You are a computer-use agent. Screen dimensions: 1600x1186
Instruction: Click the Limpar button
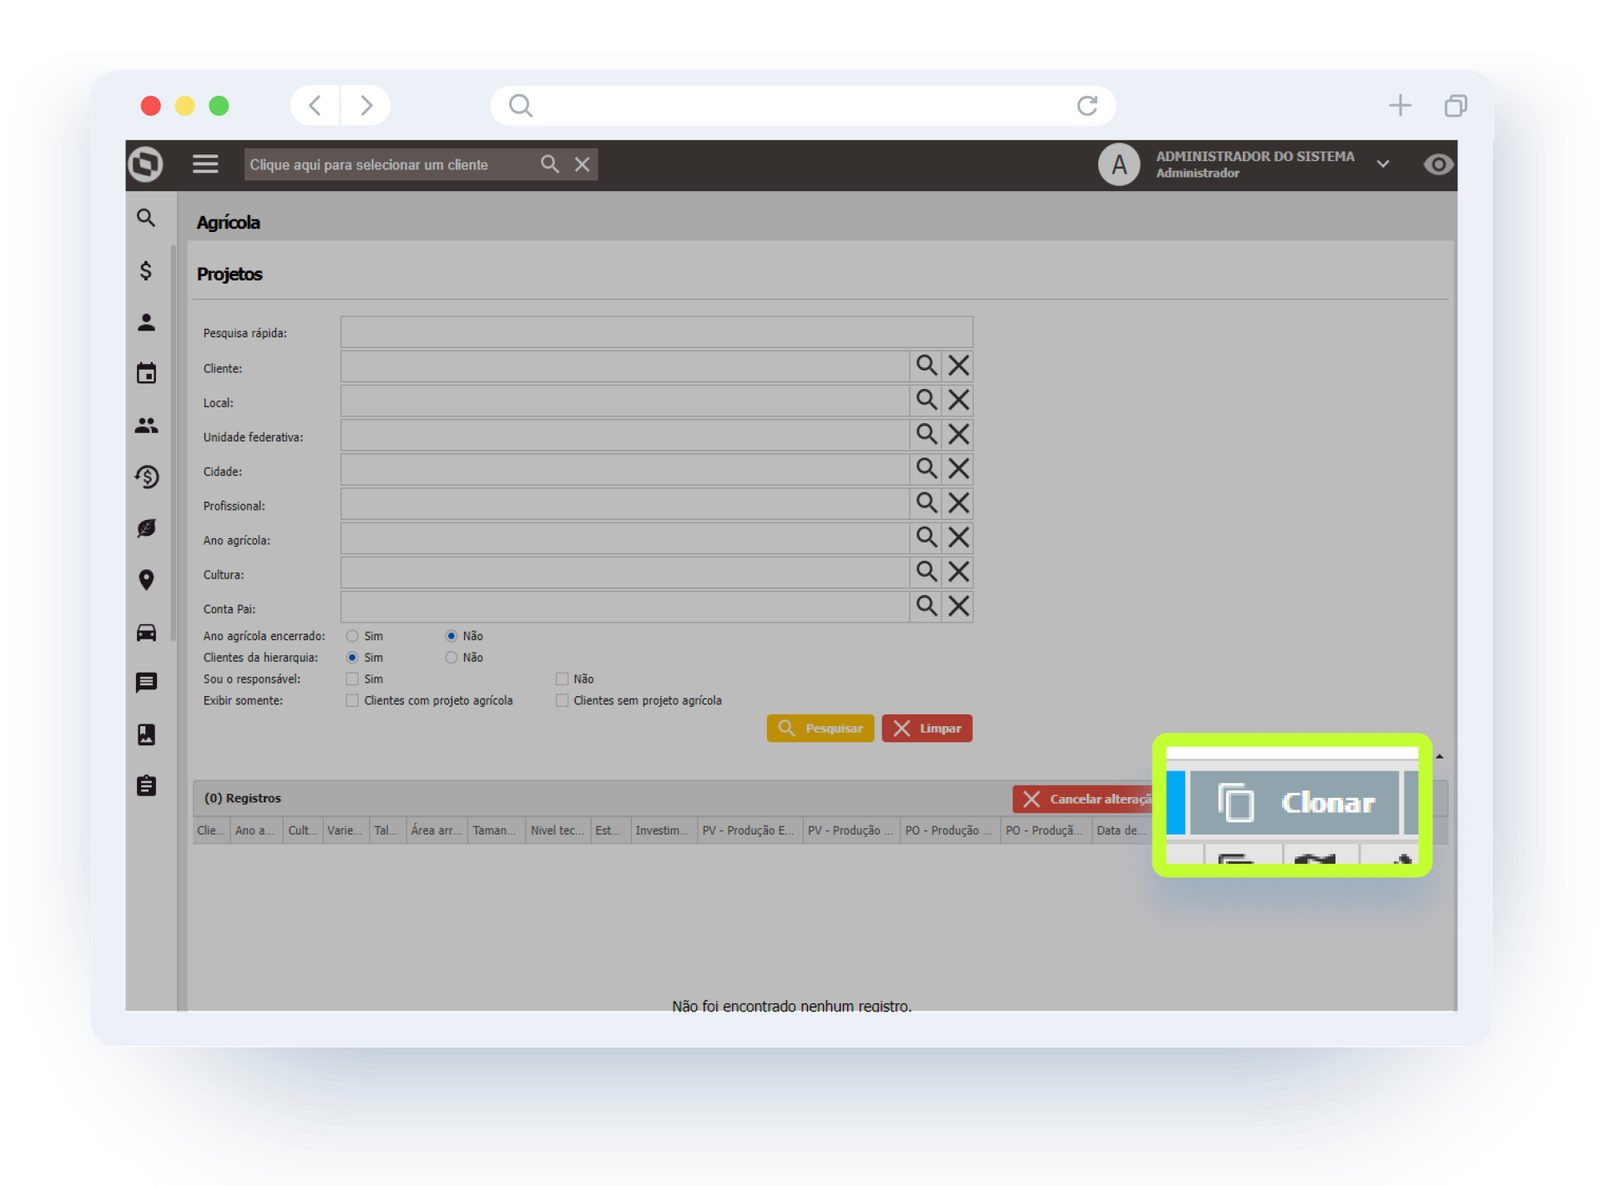(927, 728)
